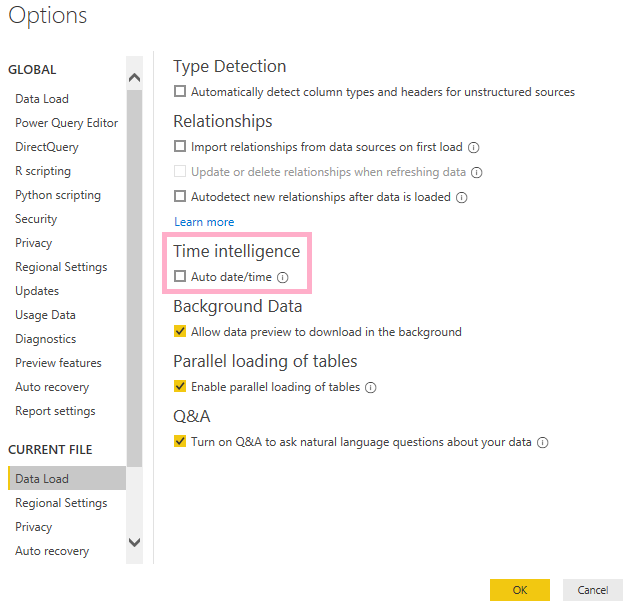Click info icon beside Turn on Q&A
Image resolution: width=635 pixels, height=607 pixels.
[x=543, y=443]
